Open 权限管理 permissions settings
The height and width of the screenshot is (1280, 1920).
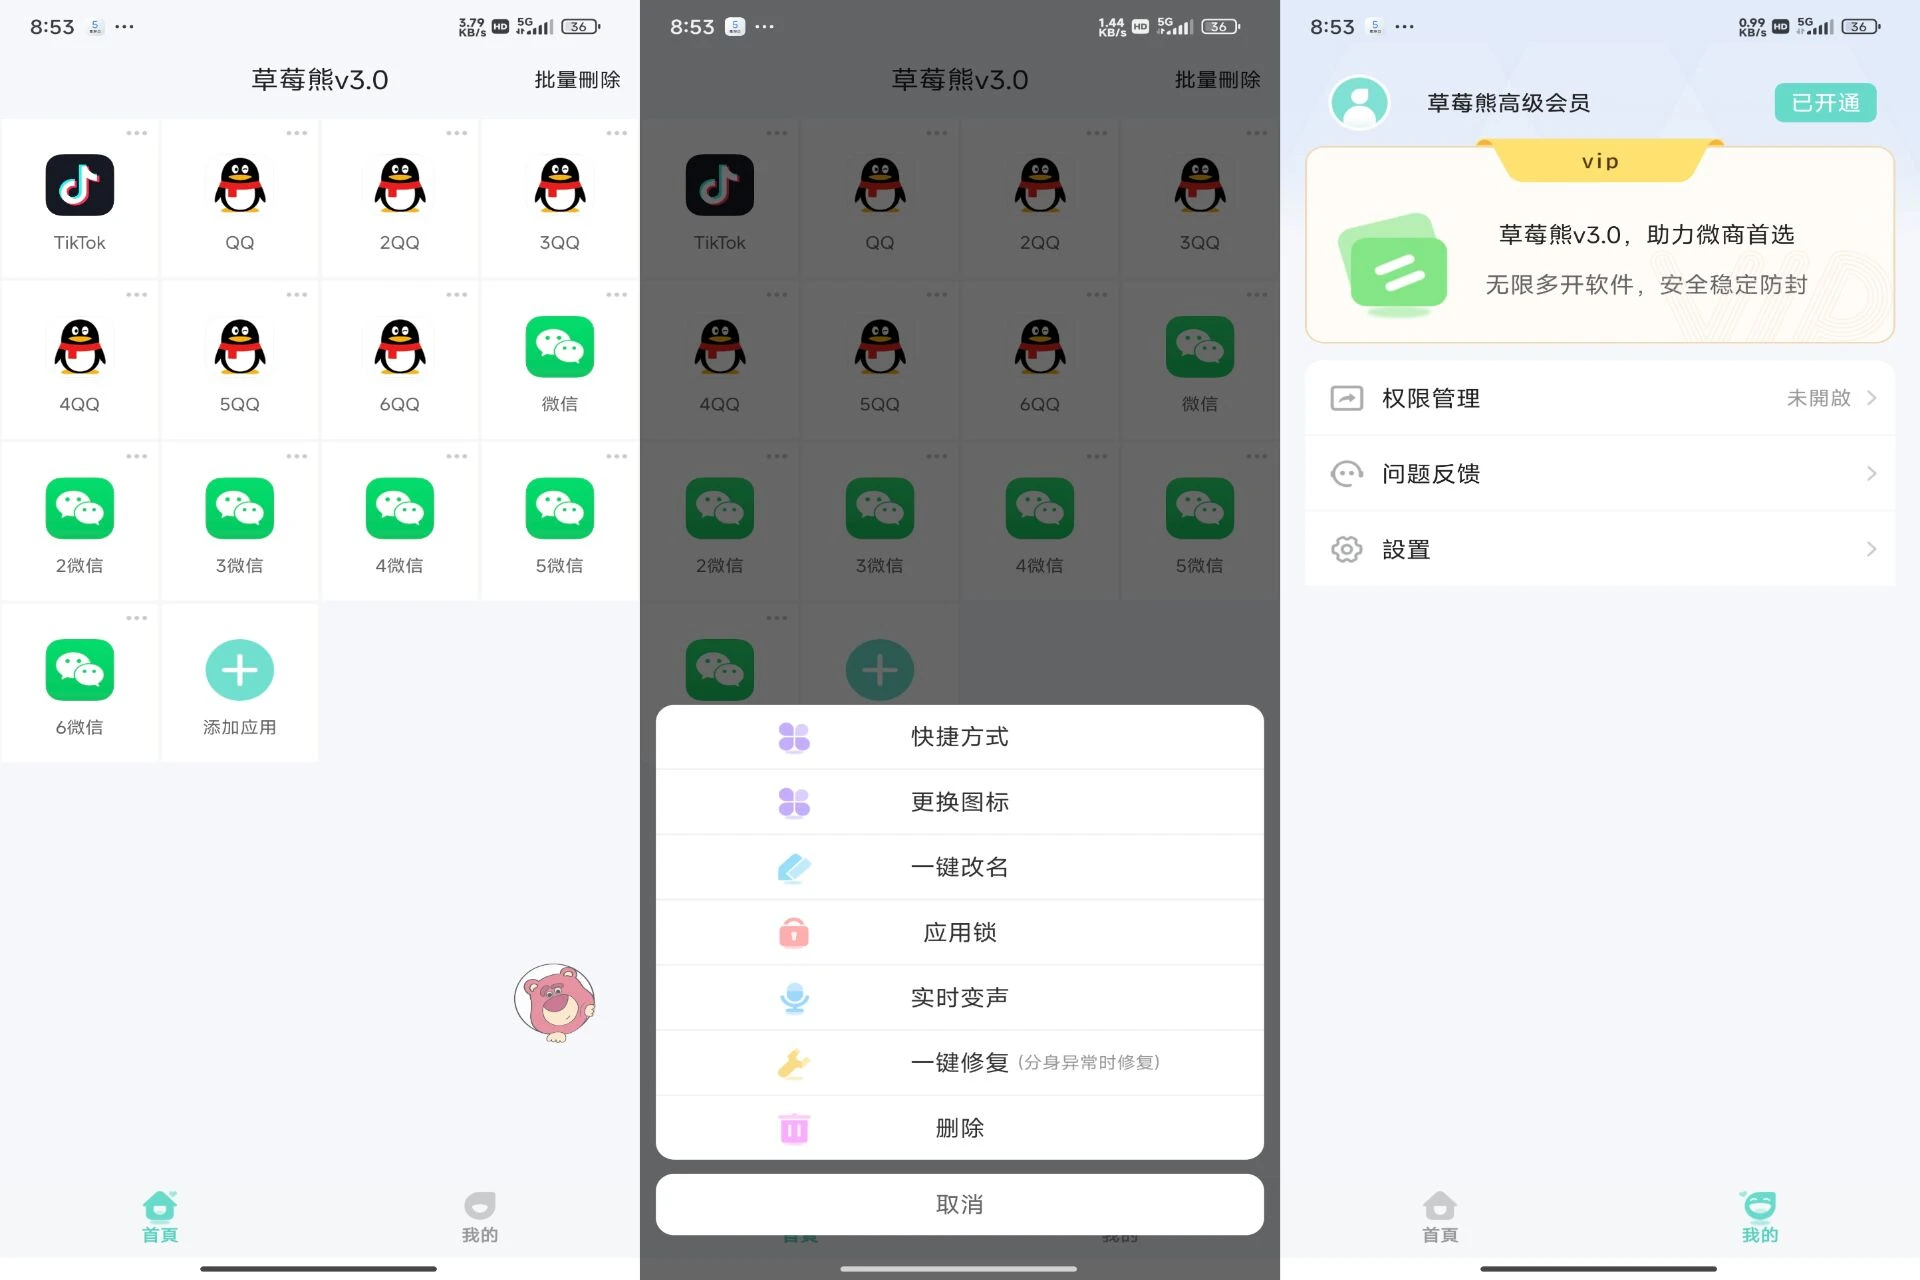point(1599,397)
